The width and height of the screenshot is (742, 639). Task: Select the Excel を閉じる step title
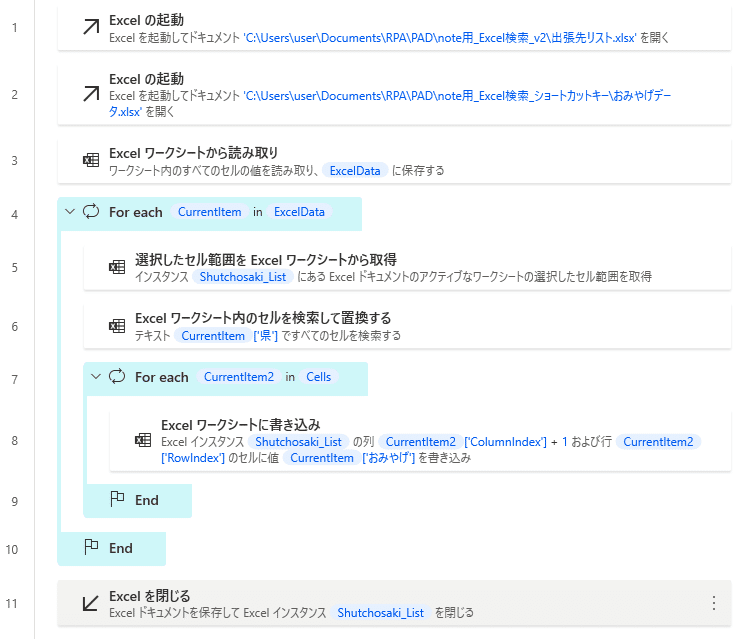pyautogui.click(x=150, y=595)
